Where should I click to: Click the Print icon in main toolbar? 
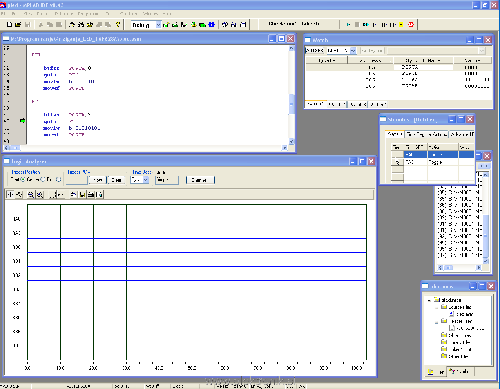(x=72, y=24)
